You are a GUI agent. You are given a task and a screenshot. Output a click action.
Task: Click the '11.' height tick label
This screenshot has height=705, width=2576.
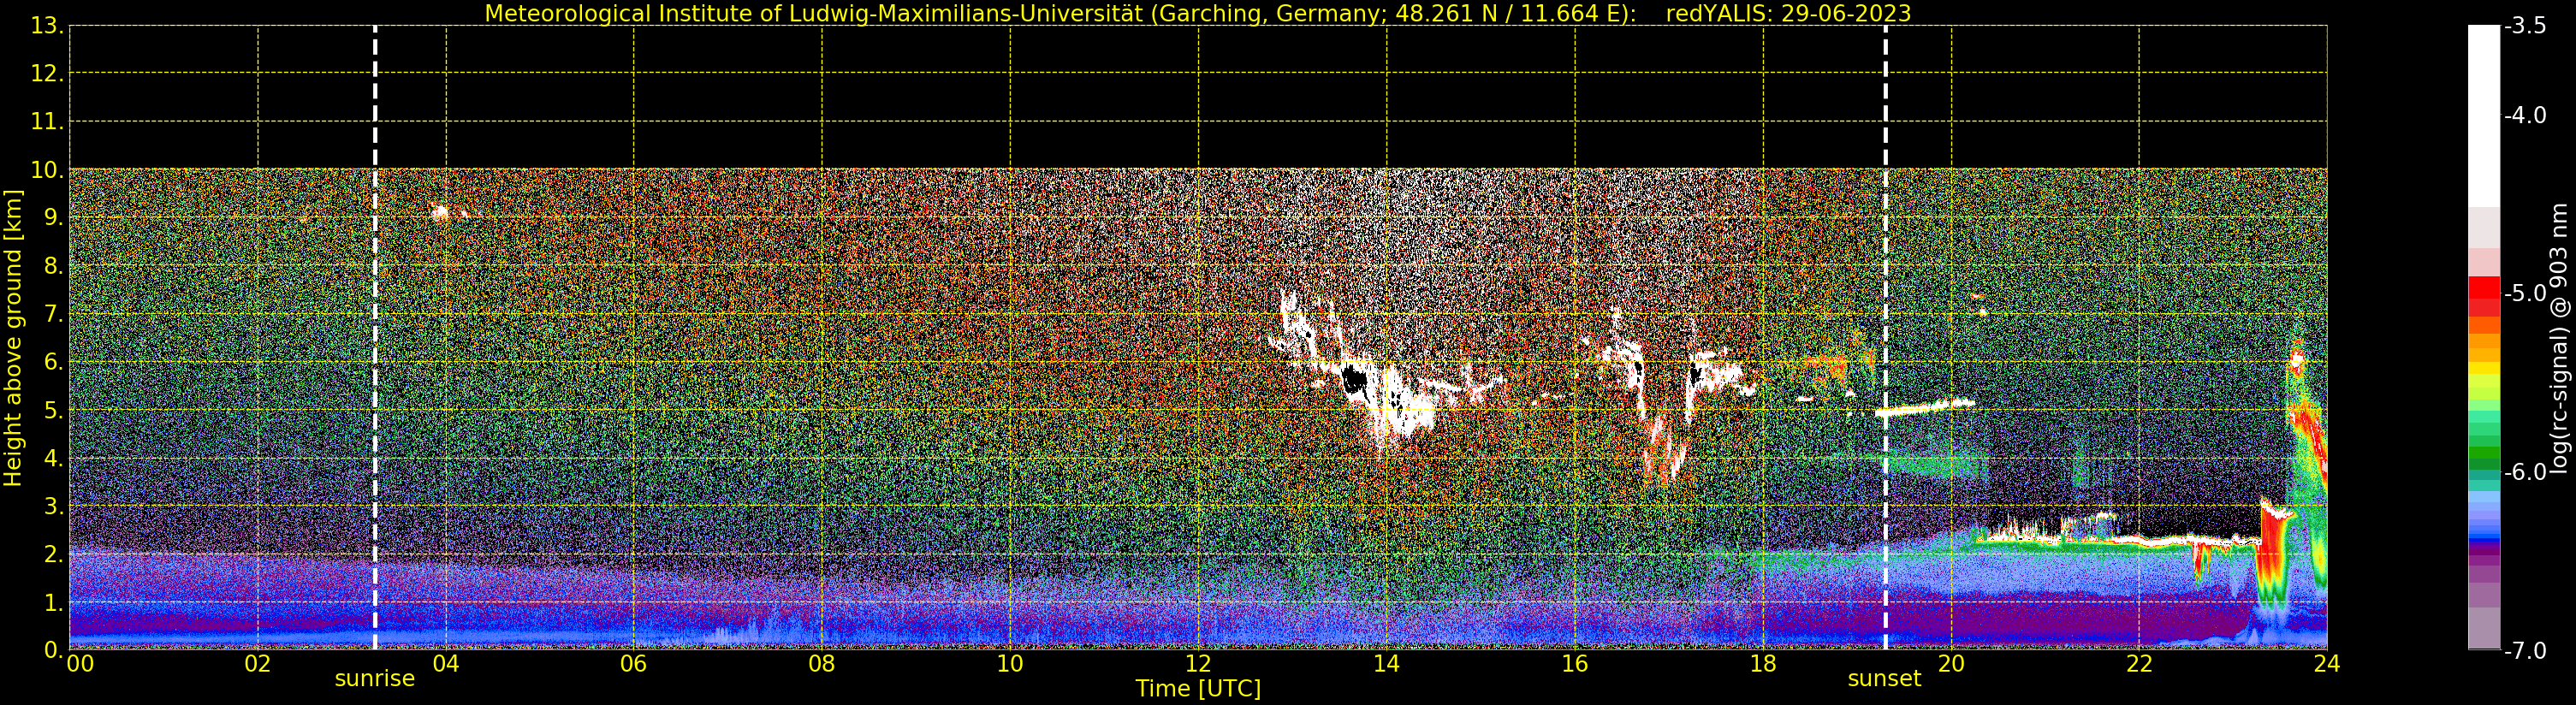click(47, 122)
